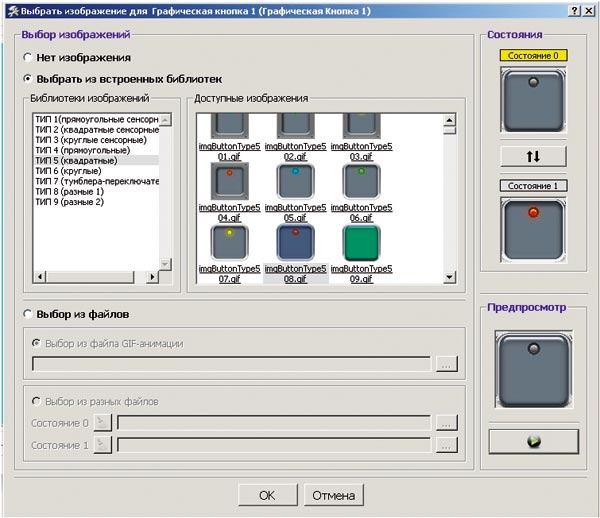Select the imgButtonType501.gif thumbnail
This screenshot has width=600, height=518.
point(230,126)
